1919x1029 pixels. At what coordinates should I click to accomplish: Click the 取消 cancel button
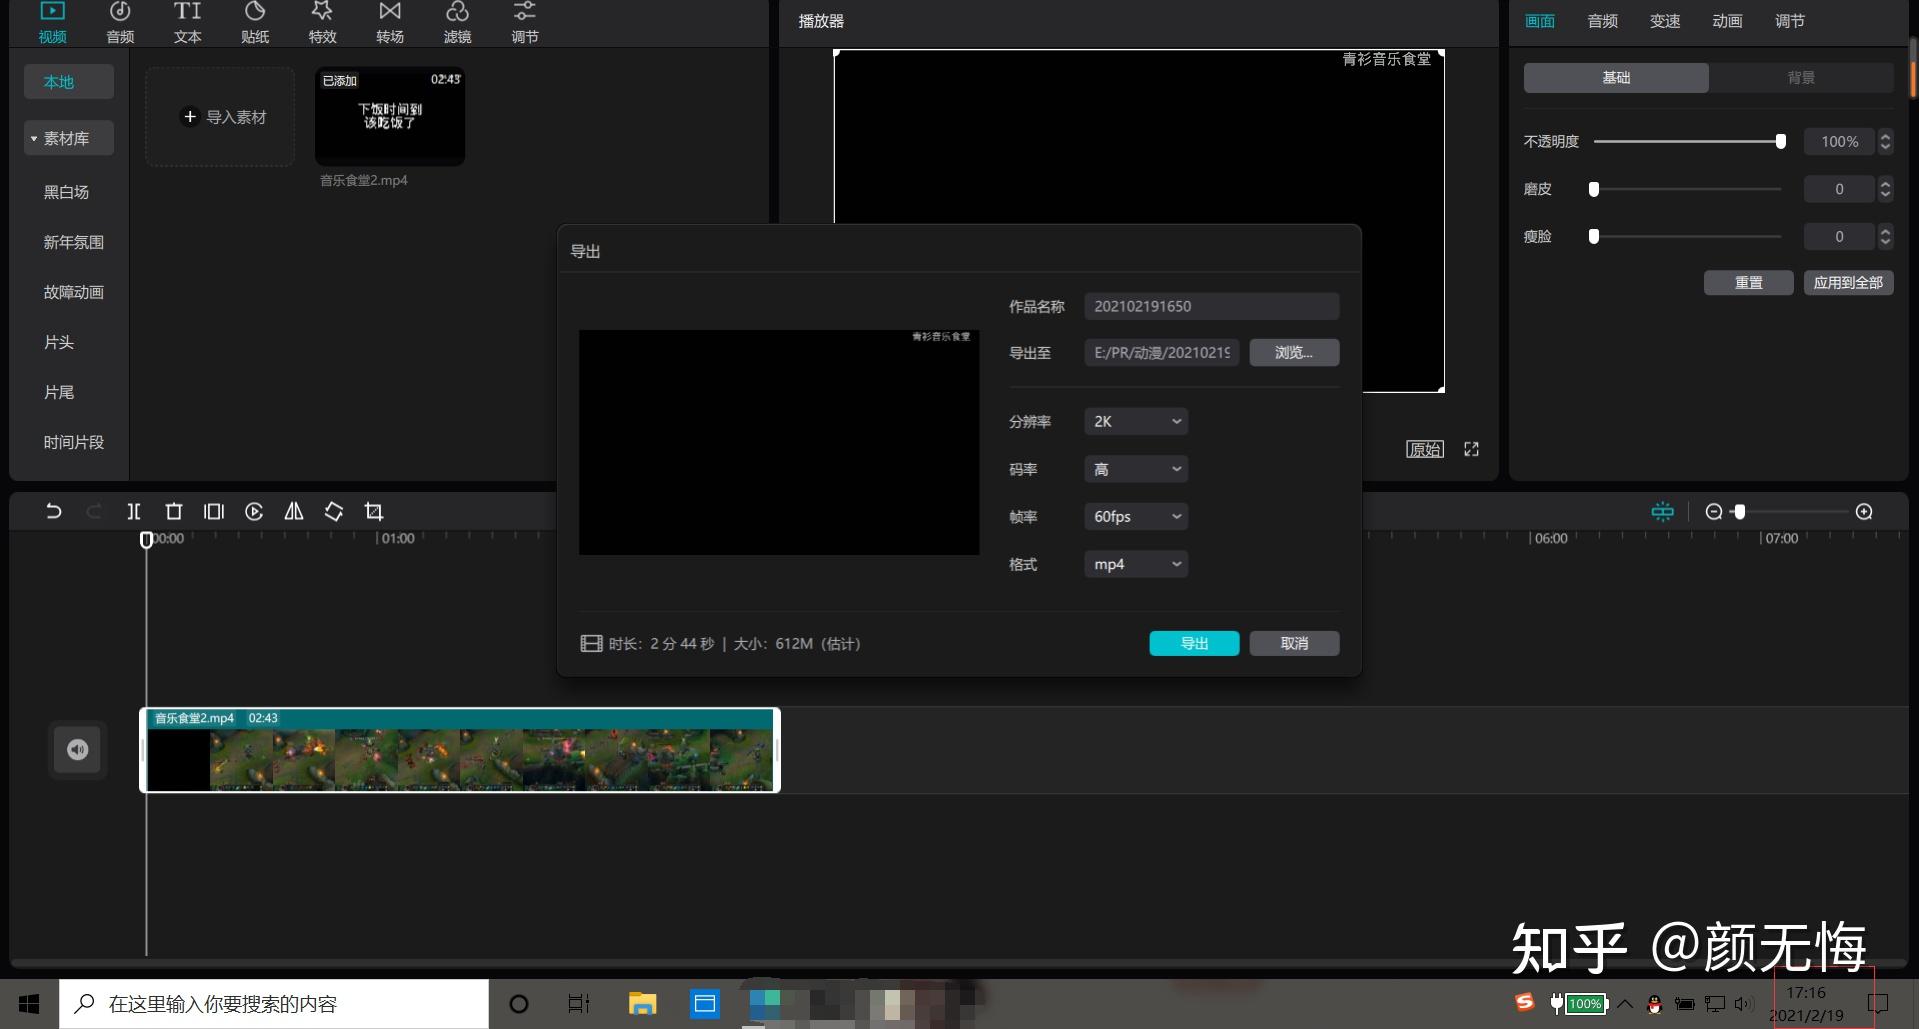pos(1294,644)
